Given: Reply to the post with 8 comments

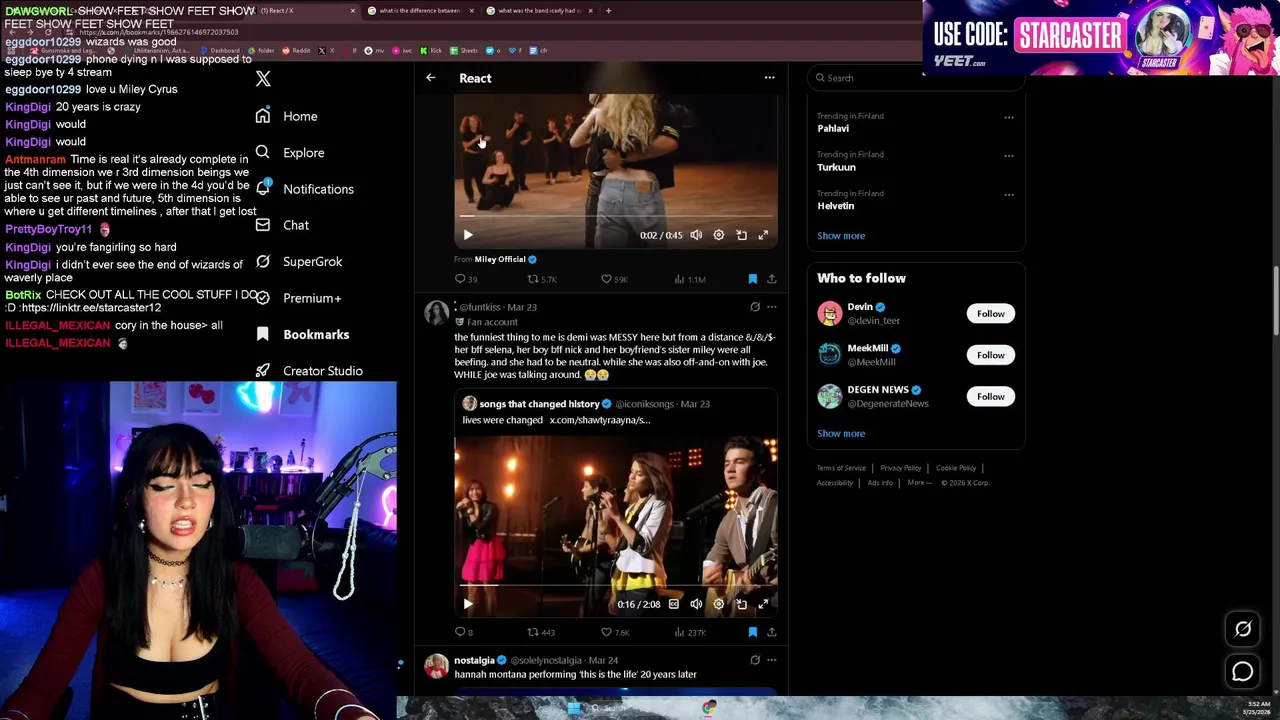Looking at the screenshot, I should (463, 632).
